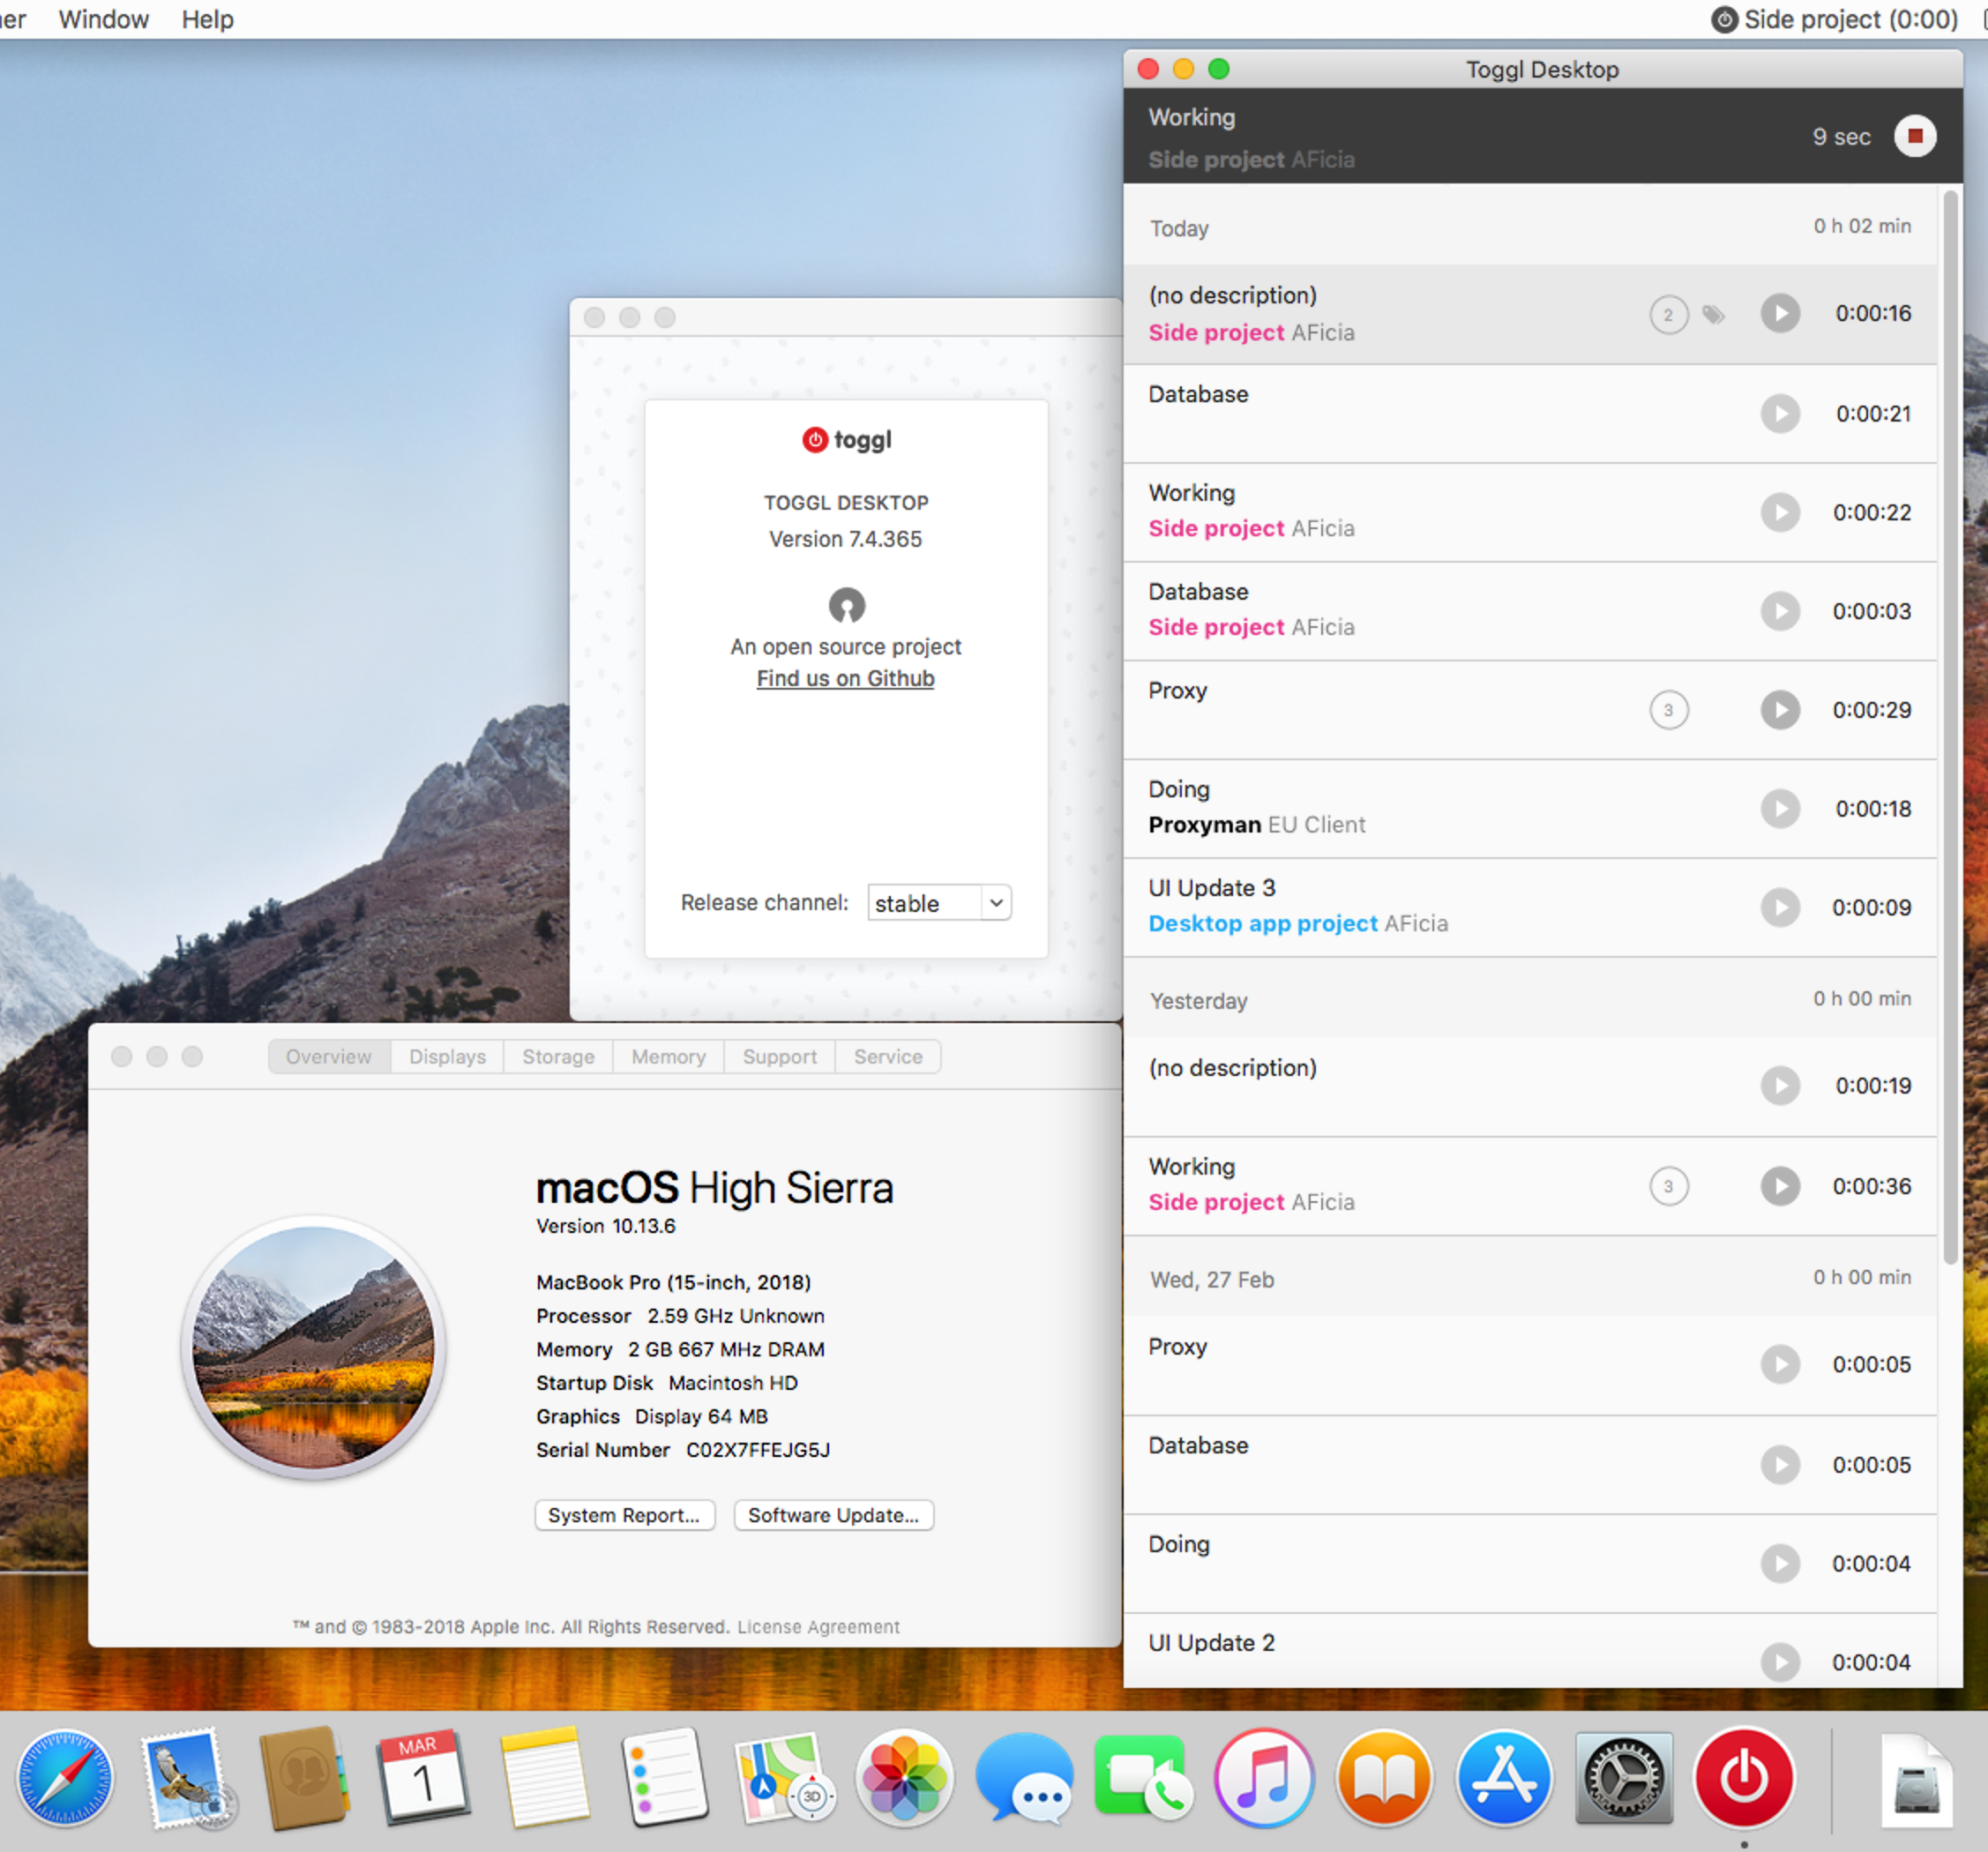This screenshot has height=1852, width=1988.
Task: Switch to the Storage tab
Action: [x=558, y=1056]
